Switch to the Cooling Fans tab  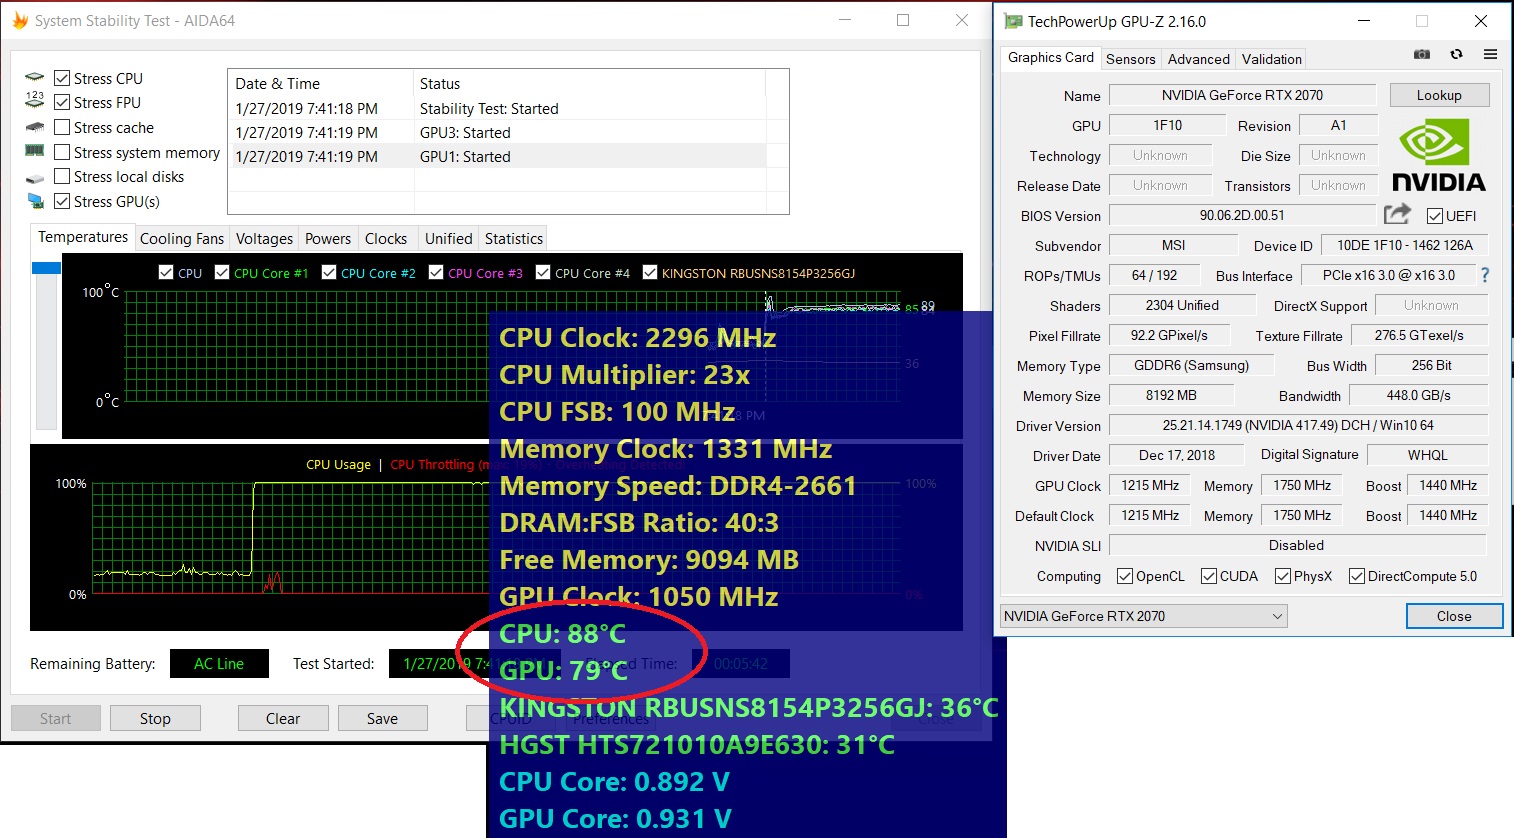181,238
